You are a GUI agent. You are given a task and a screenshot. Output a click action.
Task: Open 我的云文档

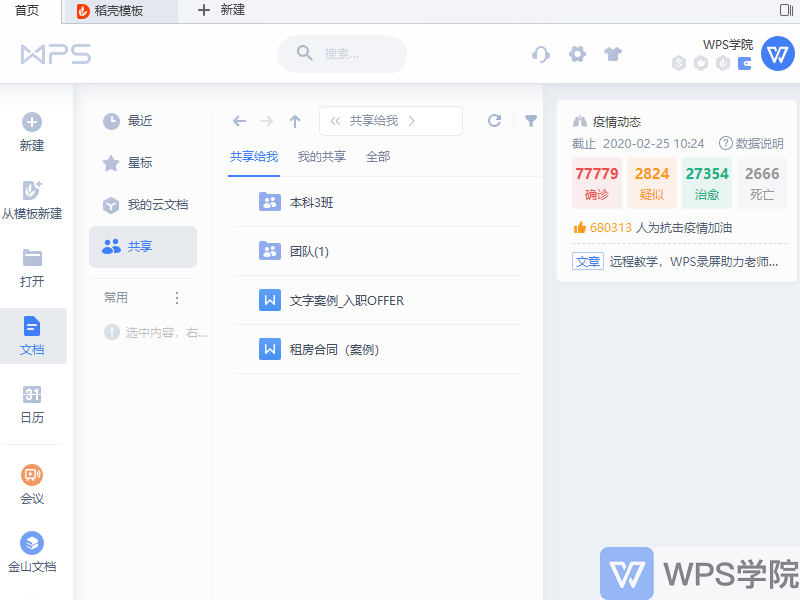(143, 205)
